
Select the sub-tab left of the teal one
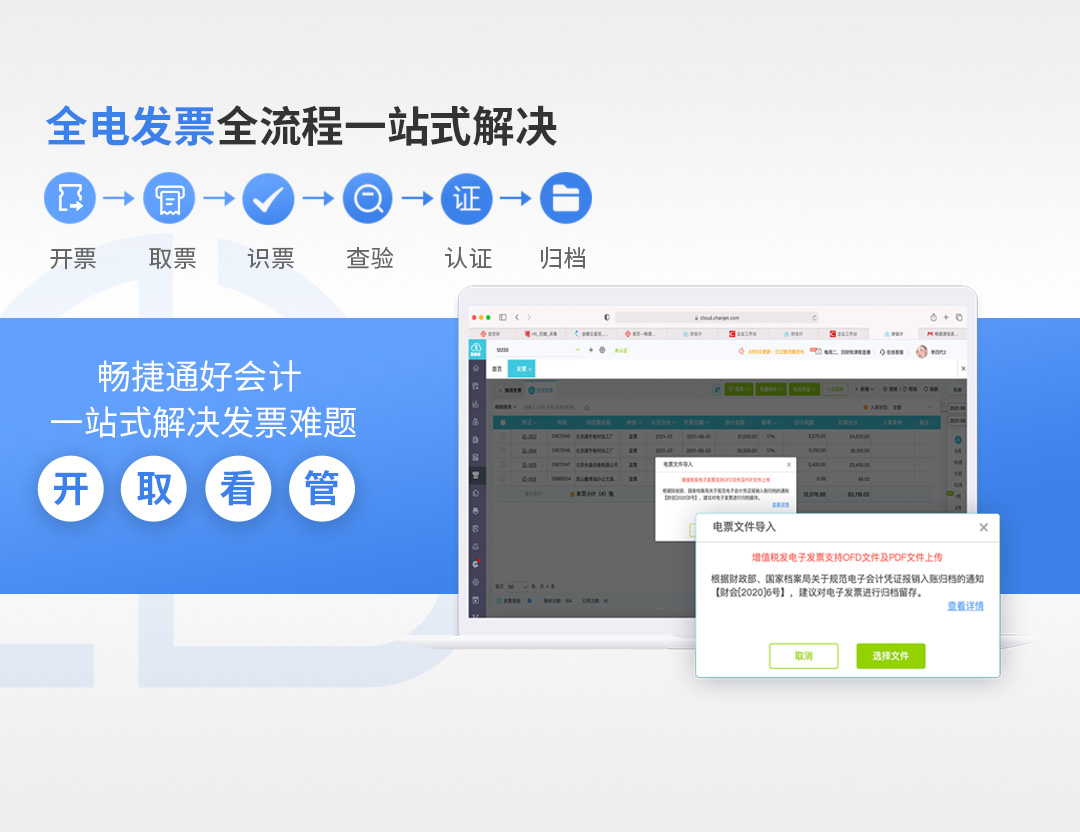510,390
